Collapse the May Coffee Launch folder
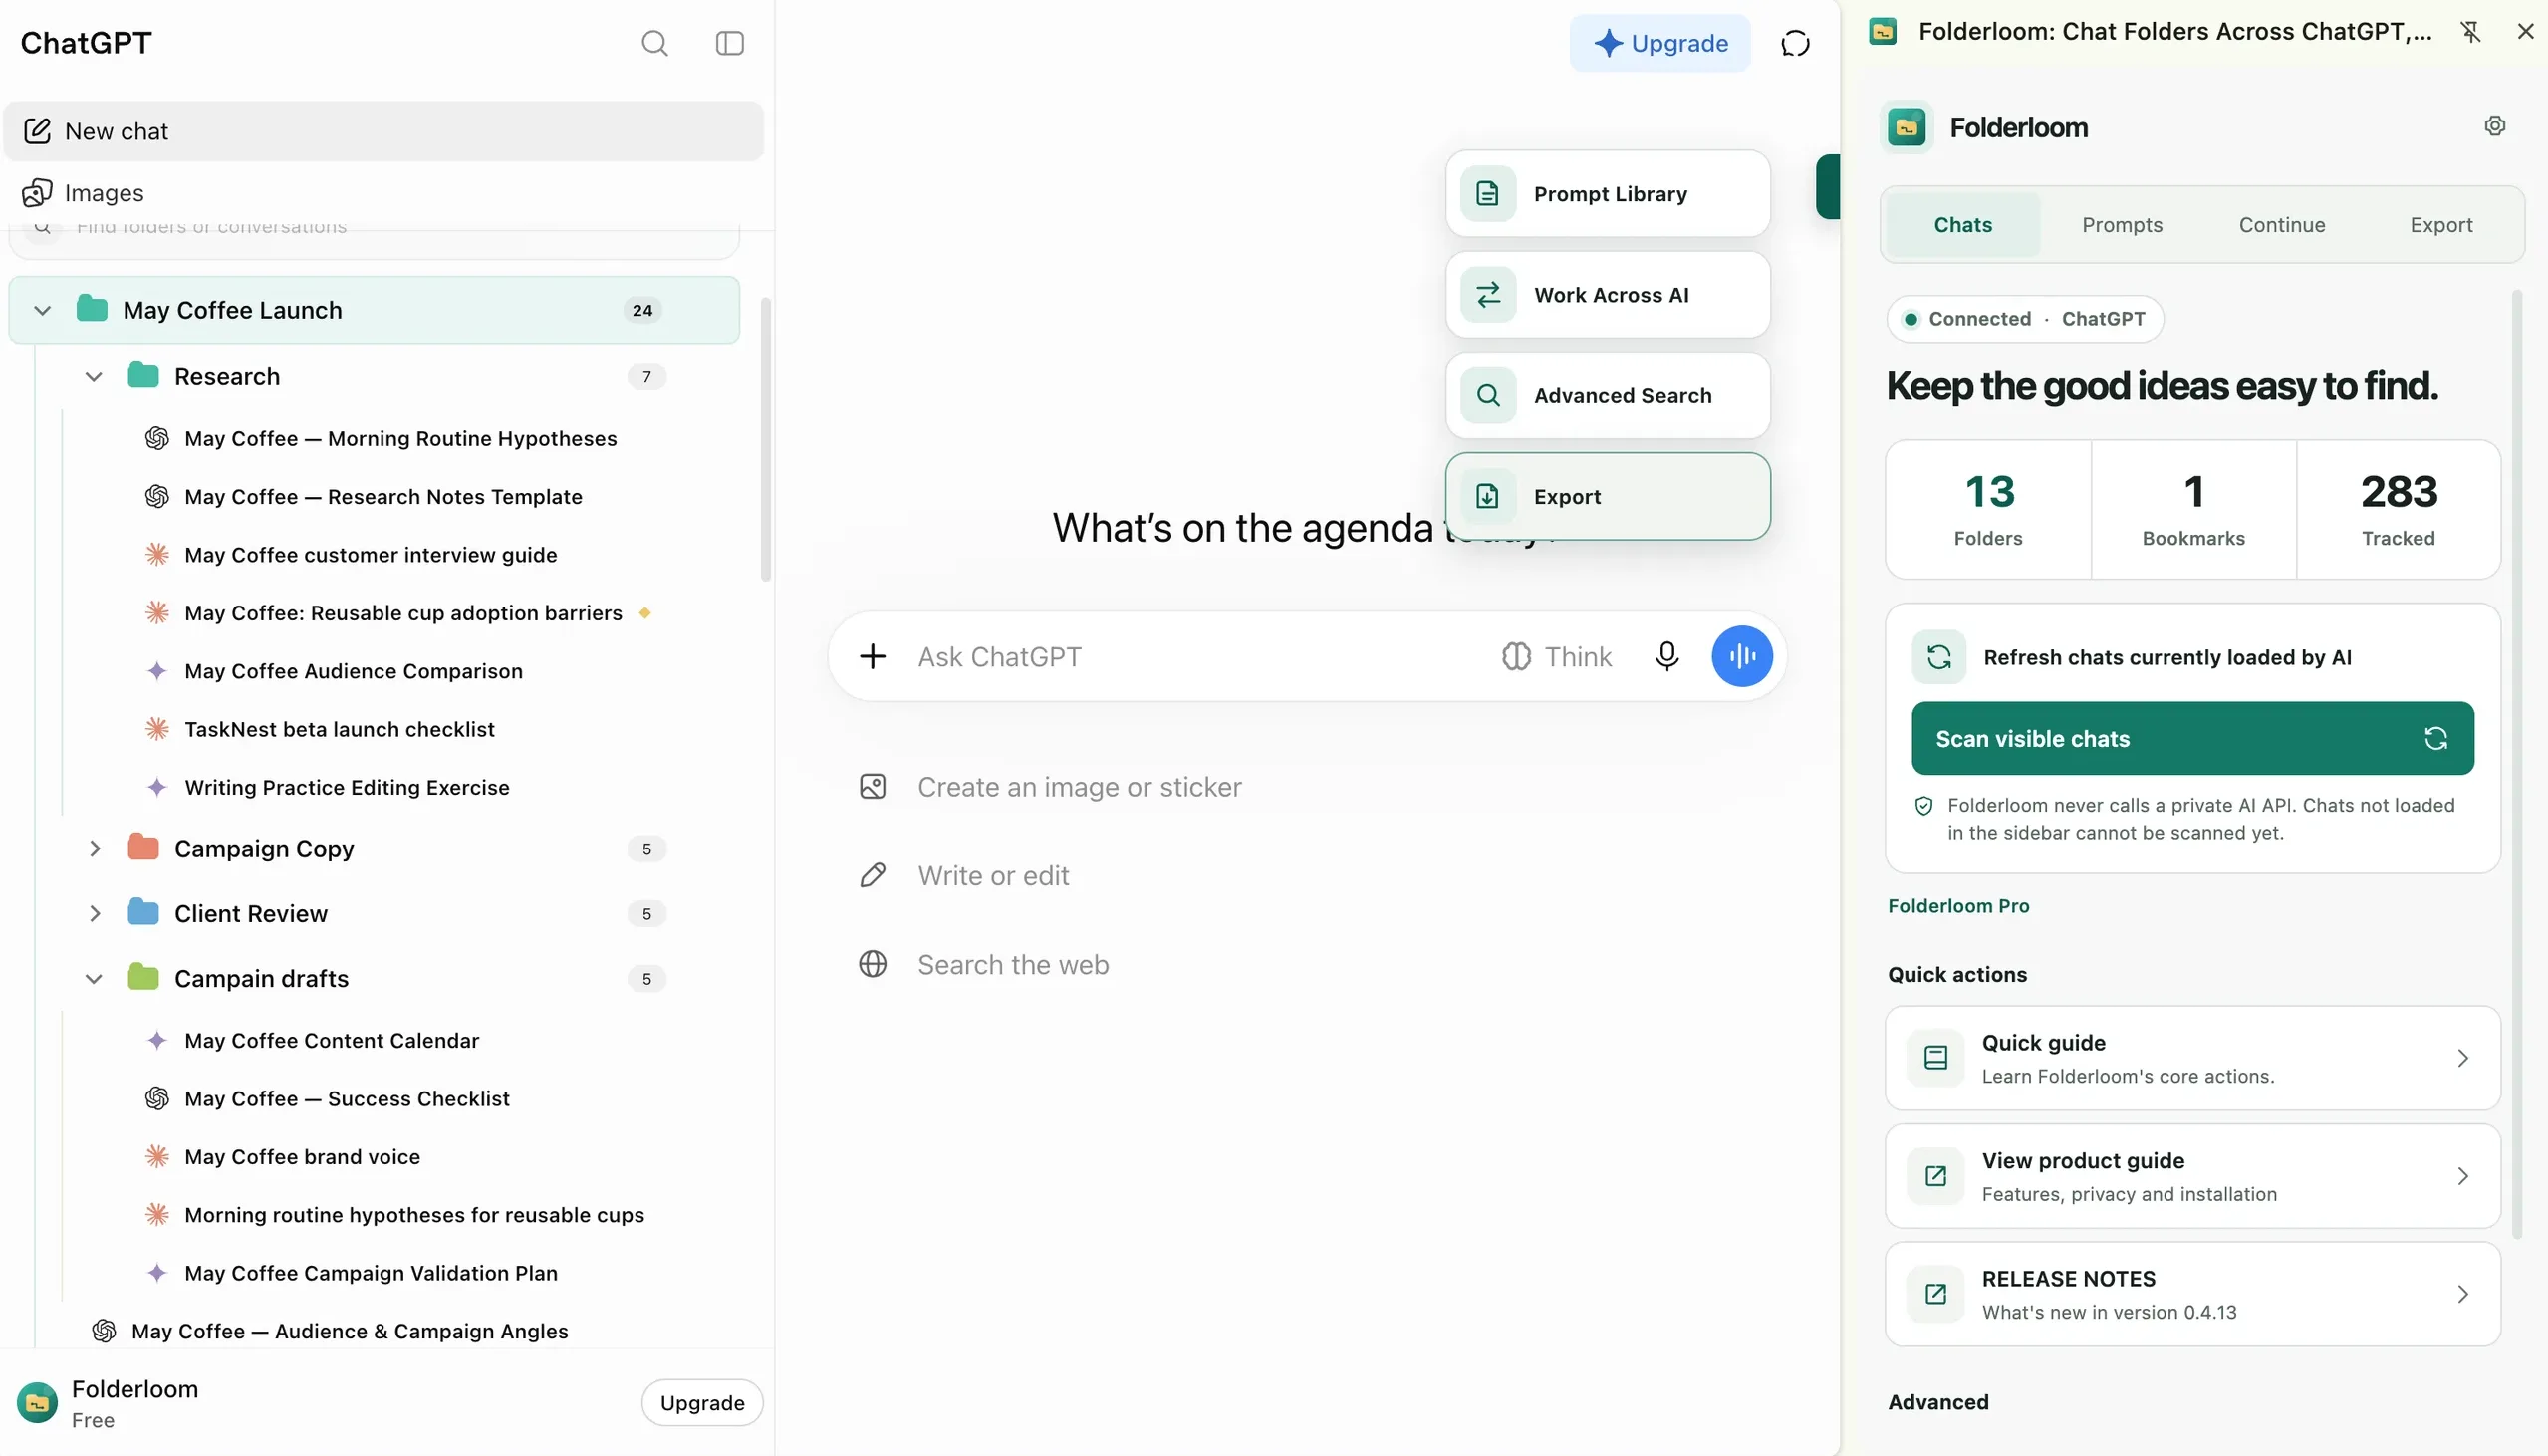 [42, 310]
